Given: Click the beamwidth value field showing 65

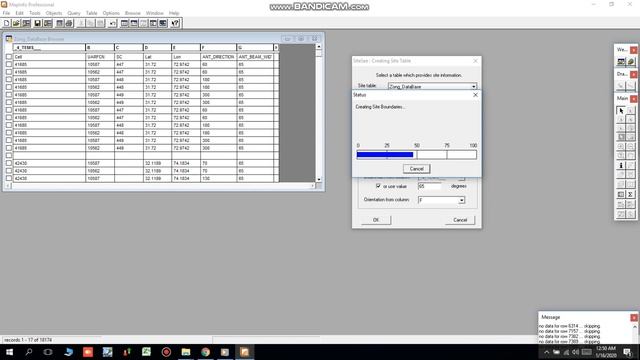Looking at the screenshot, I should click(429, 186).
